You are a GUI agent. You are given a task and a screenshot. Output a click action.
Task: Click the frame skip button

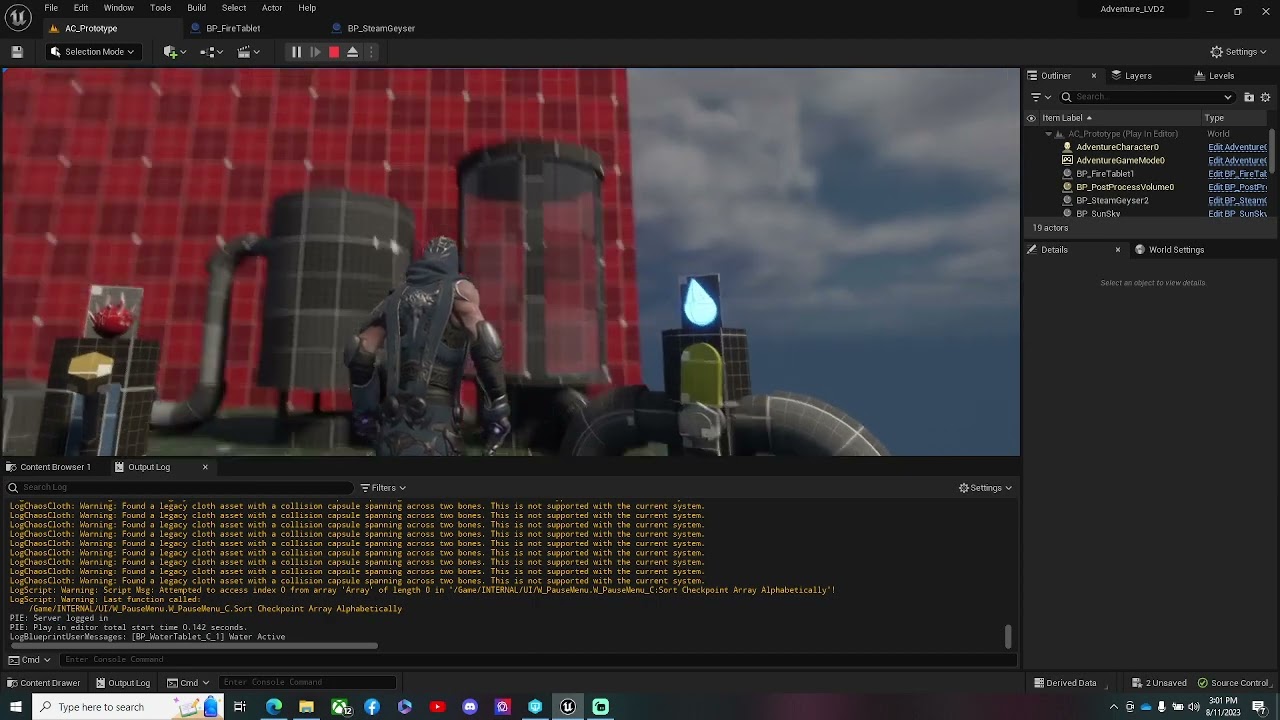[315, 52]
